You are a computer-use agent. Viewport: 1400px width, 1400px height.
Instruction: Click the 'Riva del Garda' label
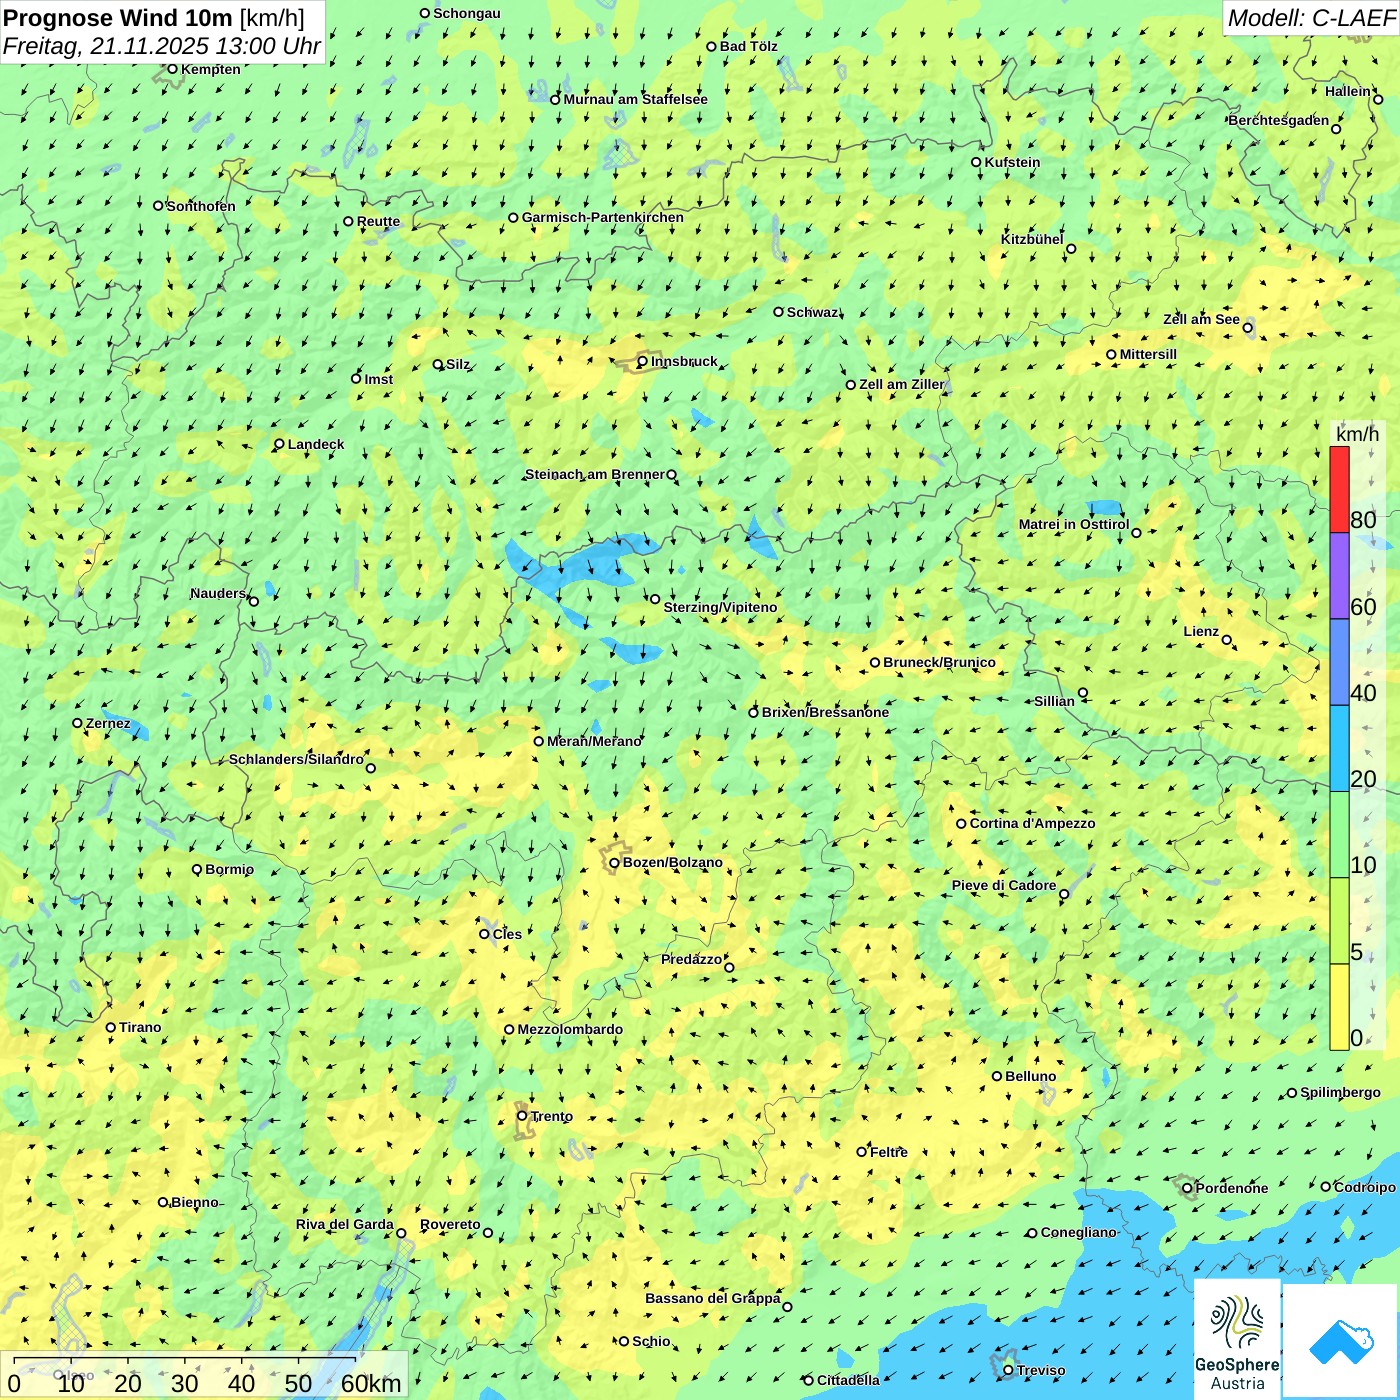point(345,1224)
